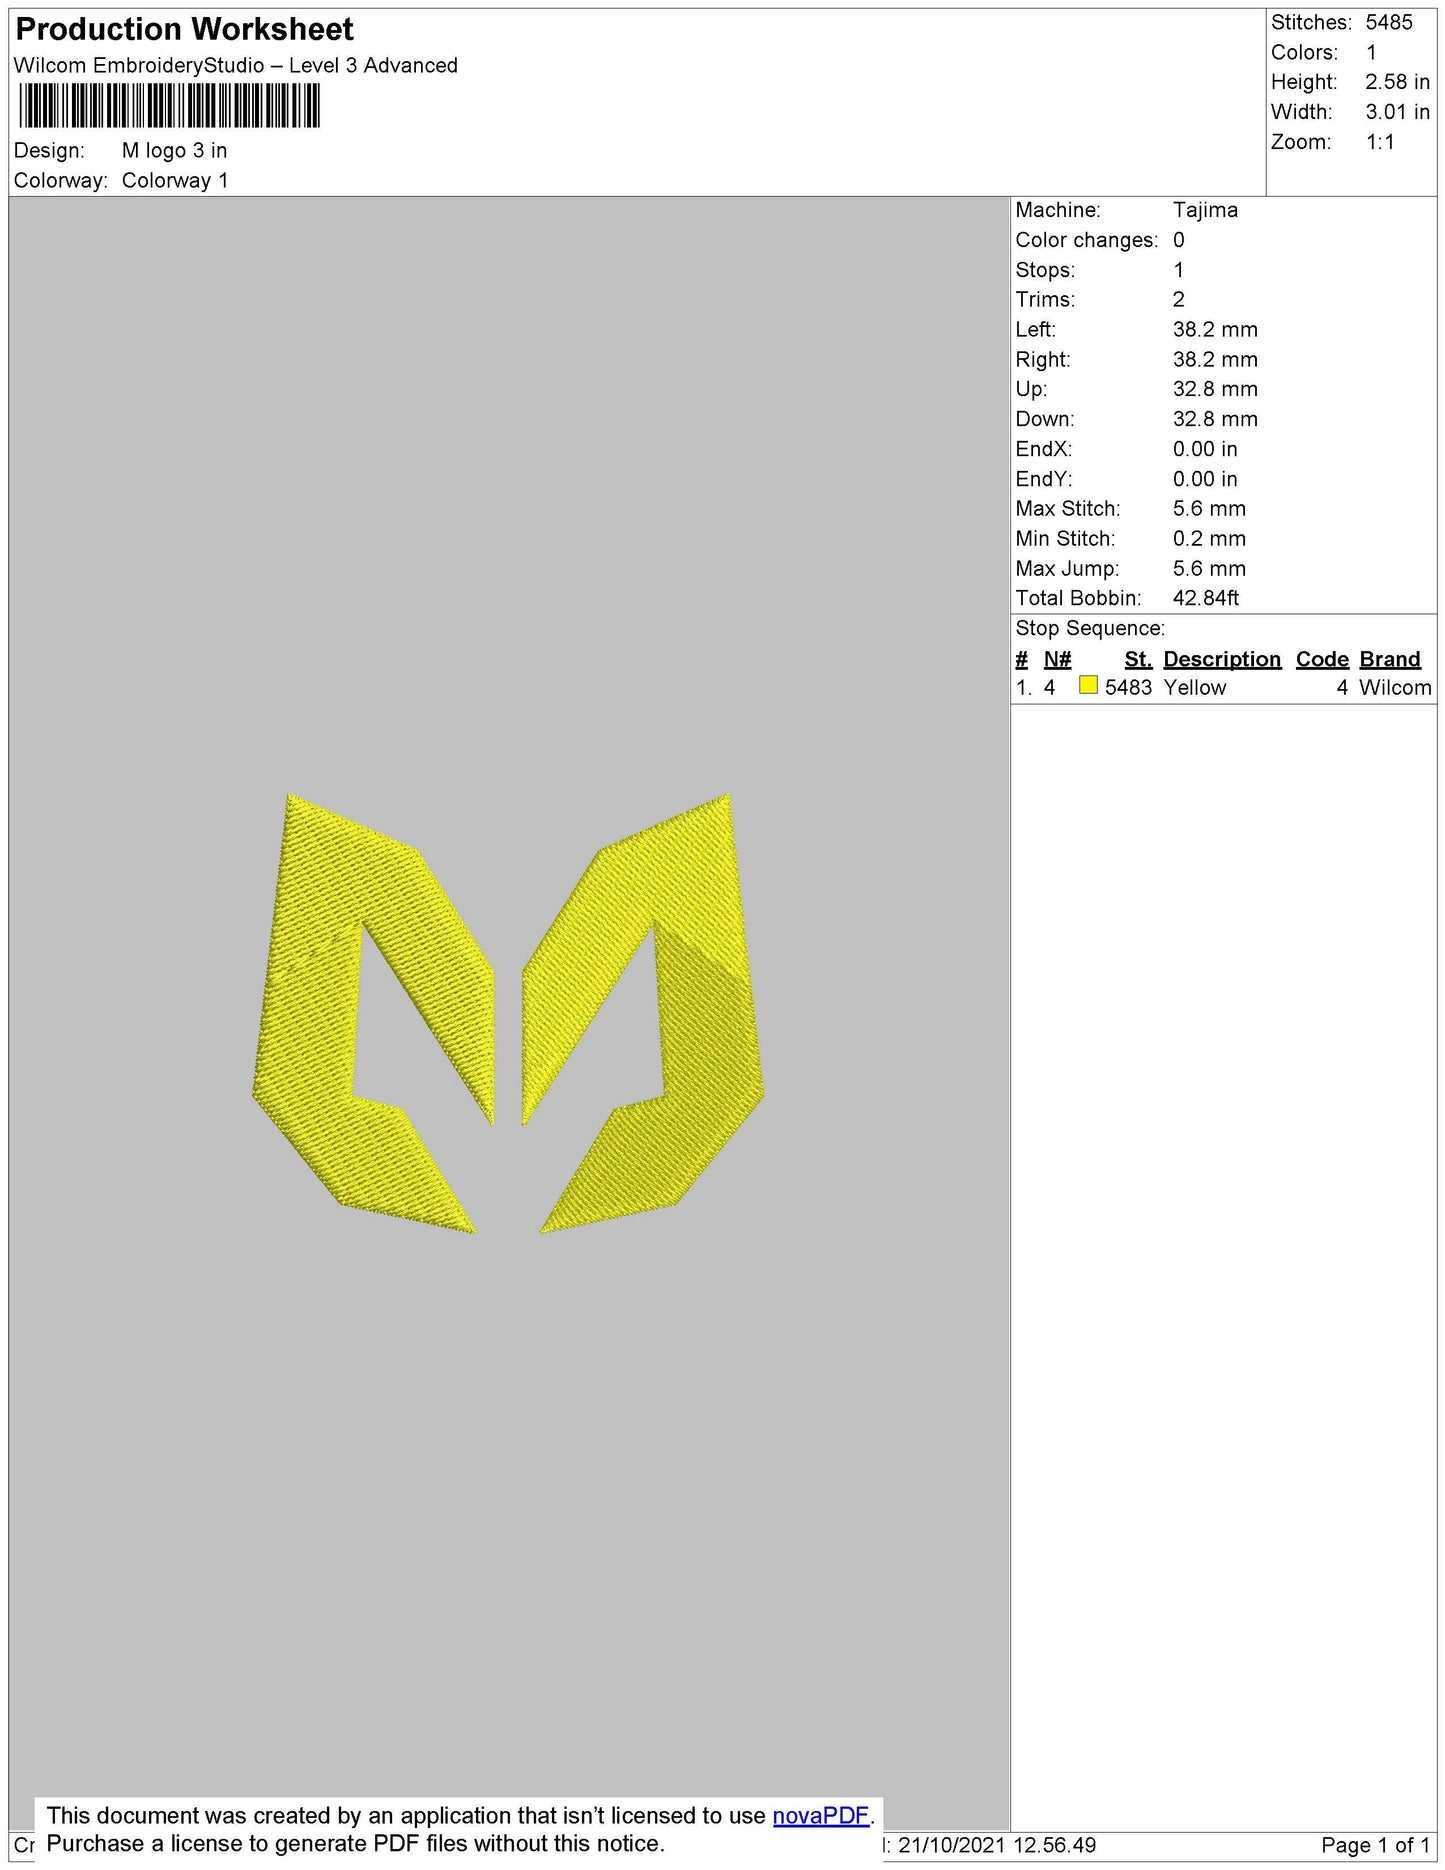Click the 'St.' column header
Screen dimensions: 1445x1870
[x=1138, y=659]
